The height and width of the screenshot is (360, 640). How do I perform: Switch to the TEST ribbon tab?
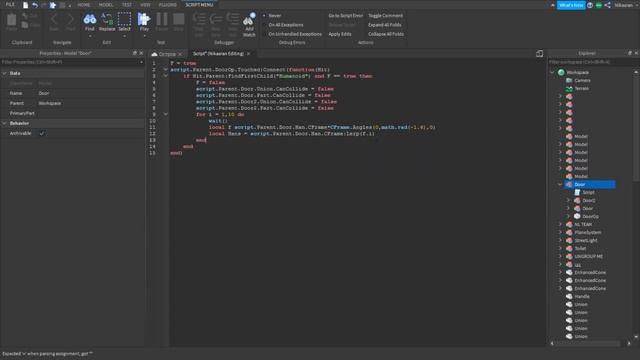(127, 5)
